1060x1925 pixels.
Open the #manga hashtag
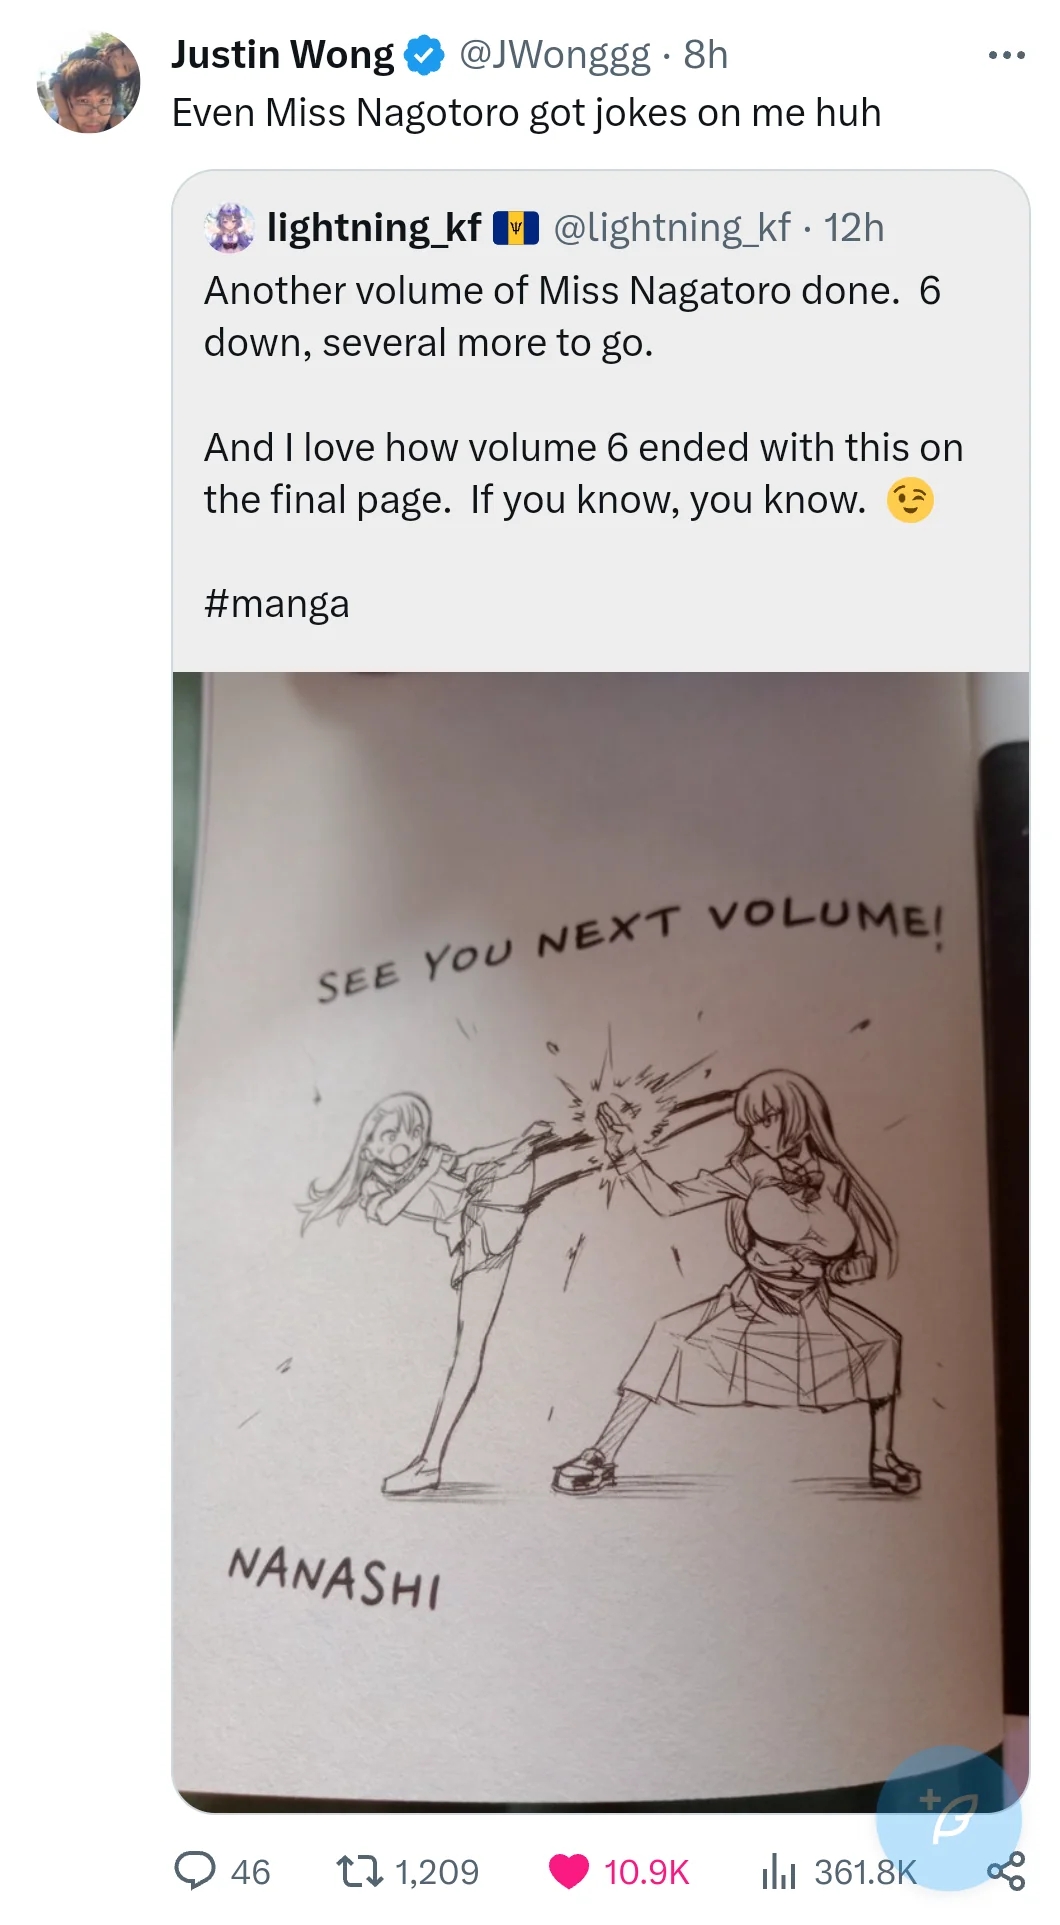pyautogui.click(x=277, y=604)
